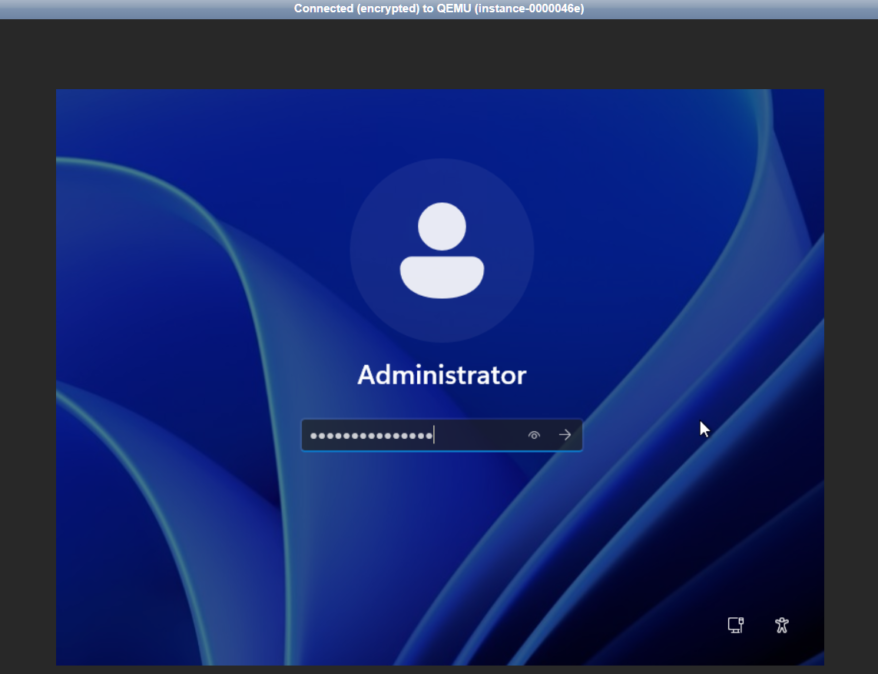Image resolution: width=878 pixels, height=674 pixels.
Task: Click the letter A in Administrator
Action: (x=366, y=375)
